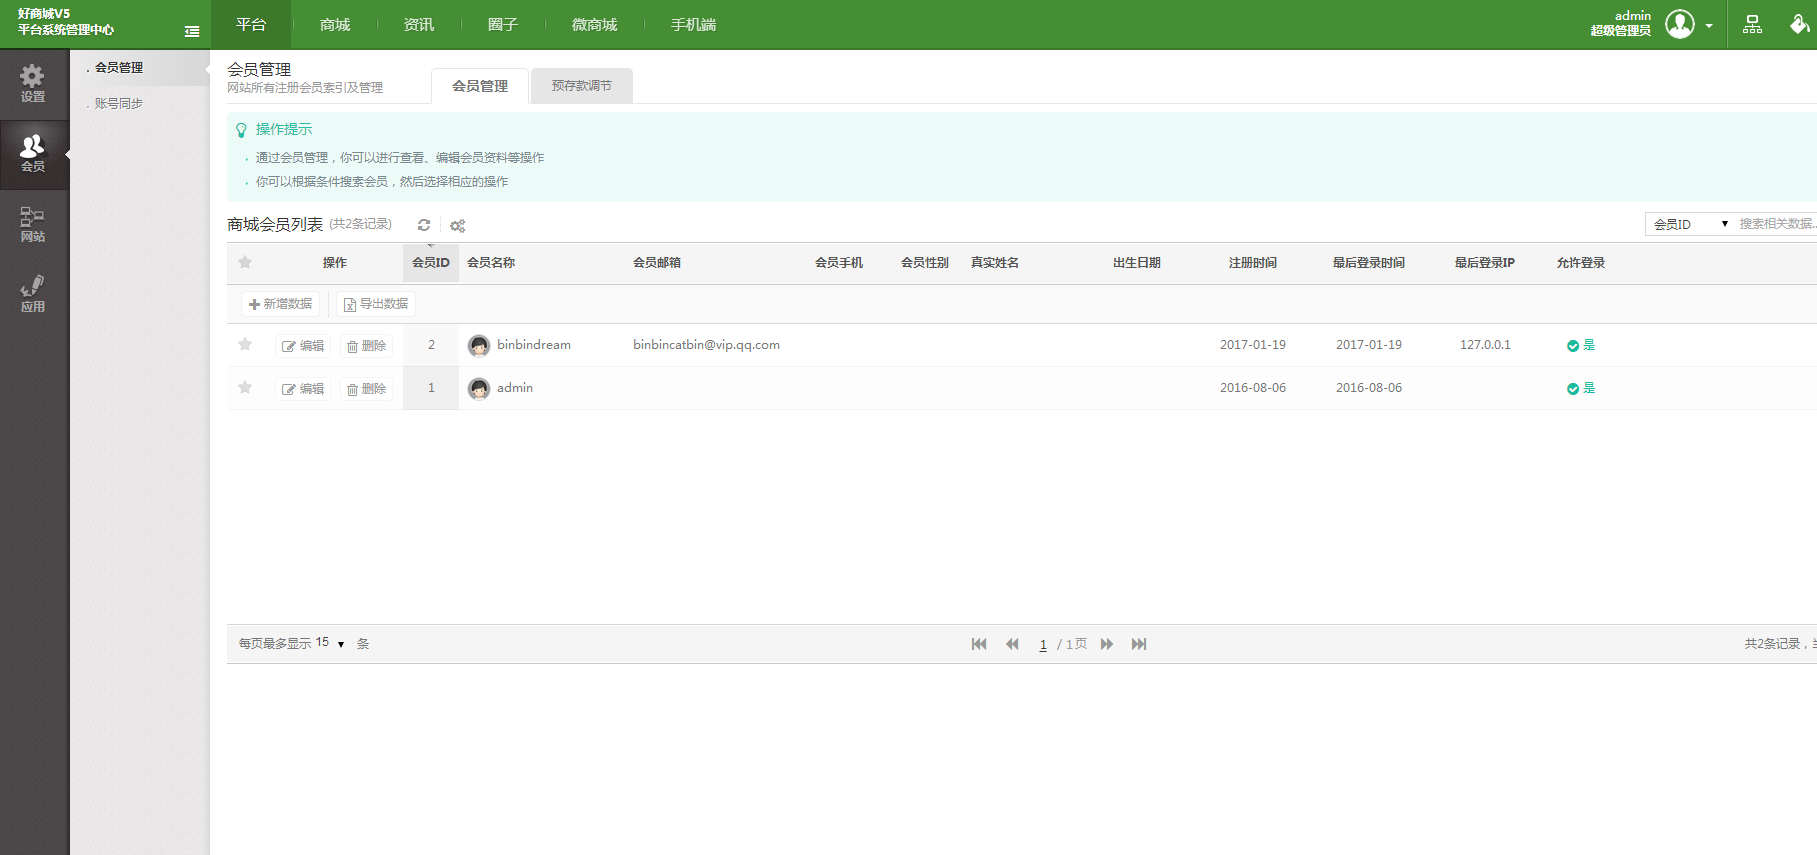Screen dimensions: 1817x855
Task: Switch to 资讯 top menu
Action: [419, 24]
